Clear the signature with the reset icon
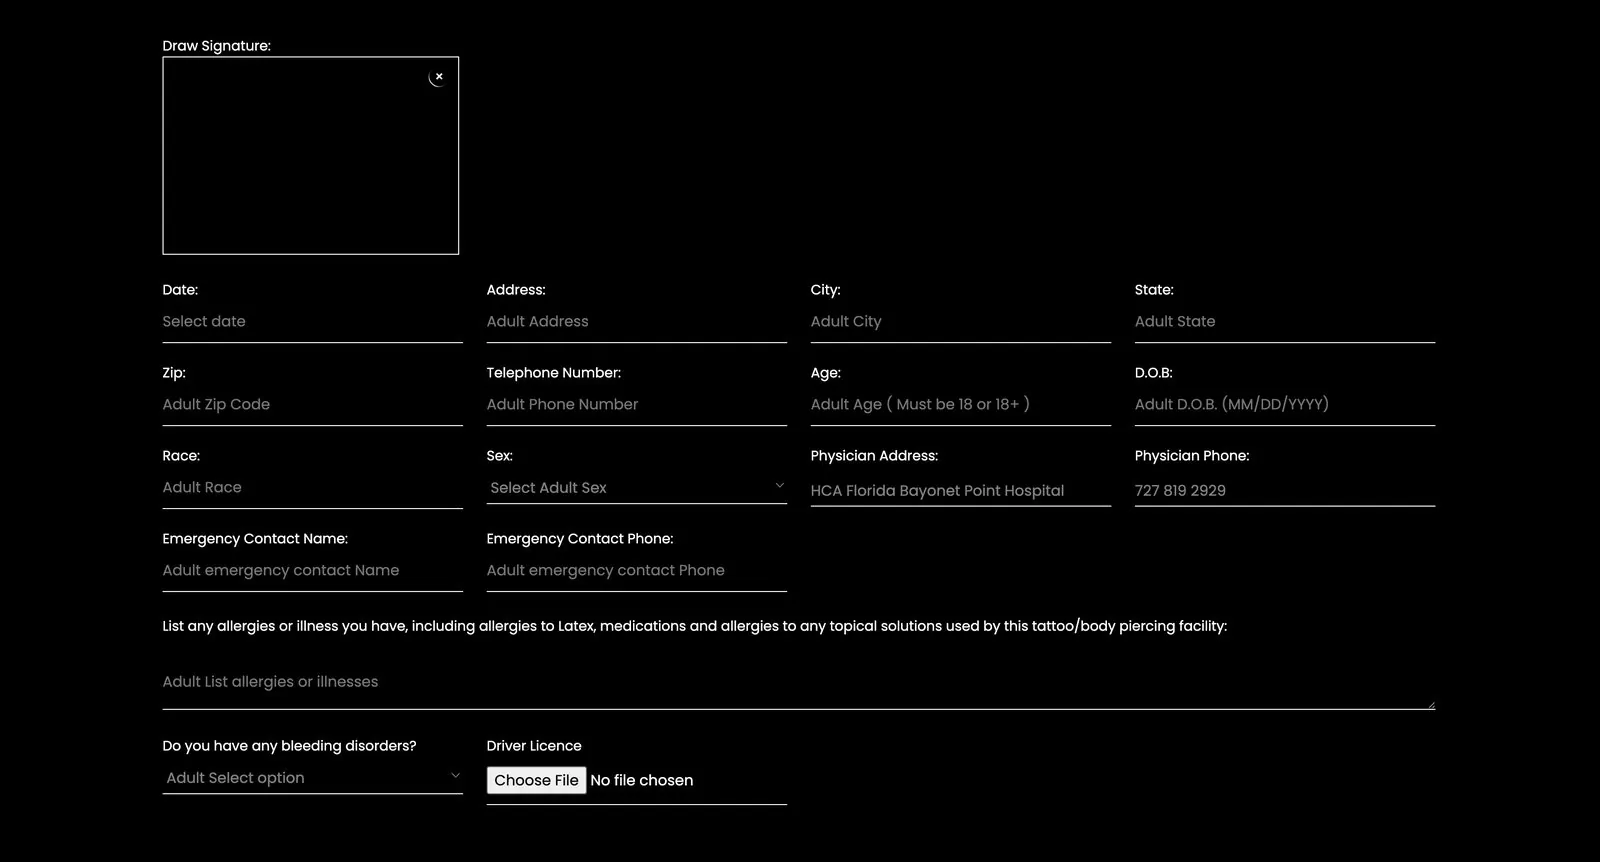Screen dimensions: 1600x862 point(438,77)
